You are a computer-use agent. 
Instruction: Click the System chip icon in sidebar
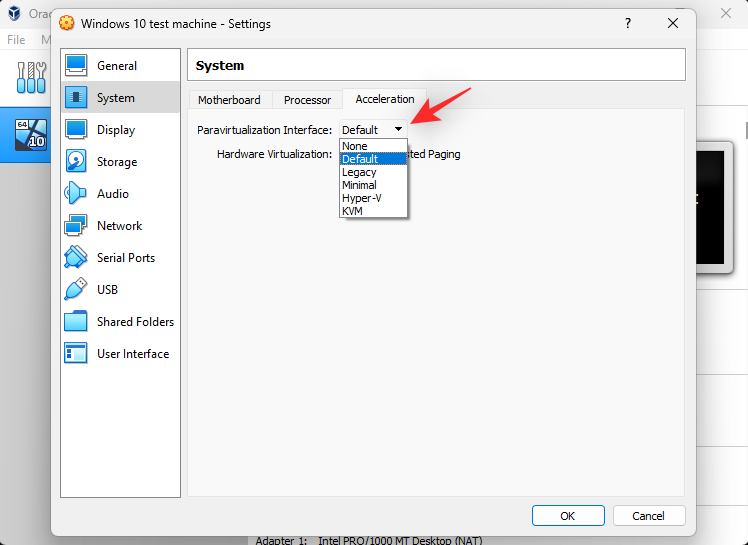coord(76,97)
